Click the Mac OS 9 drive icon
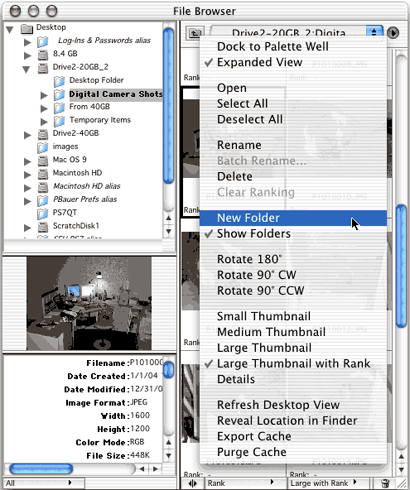The height and width of the screenshot is (490, 410). (x=43, y=160)
